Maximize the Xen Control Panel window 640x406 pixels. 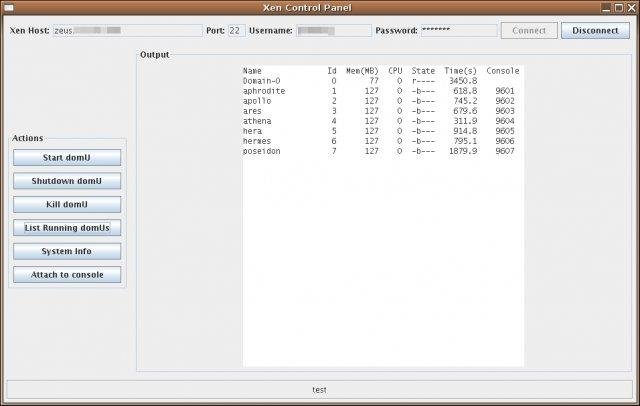pos(619,7)
